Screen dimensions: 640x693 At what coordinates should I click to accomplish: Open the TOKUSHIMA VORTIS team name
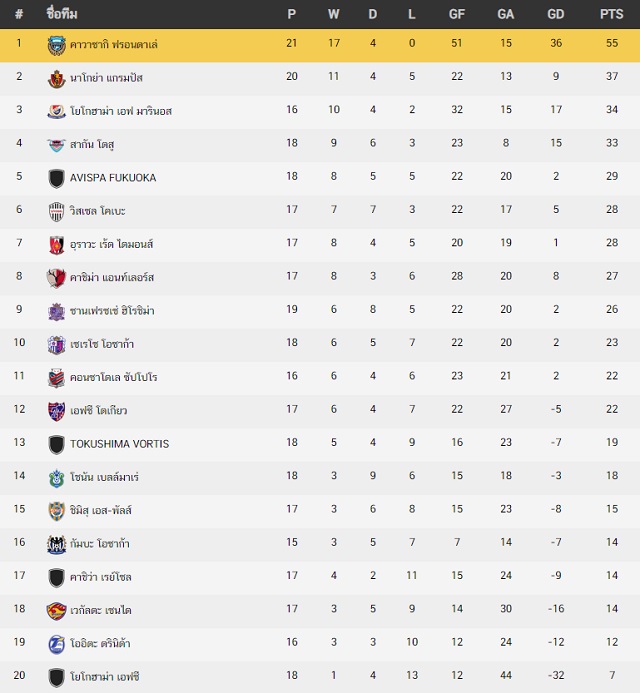tap(119, 444)
